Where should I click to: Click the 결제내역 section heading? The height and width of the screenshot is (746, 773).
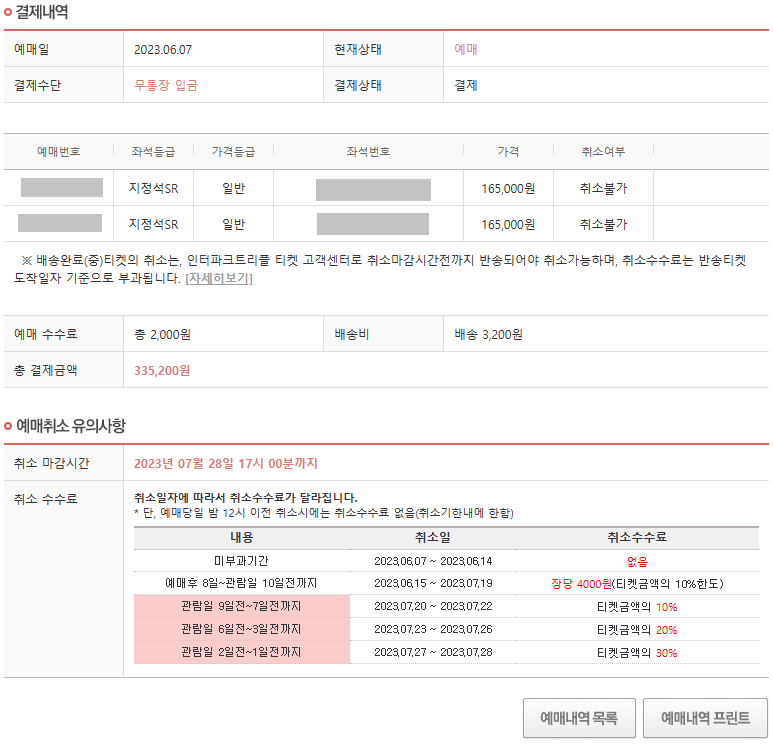point(42,12)
